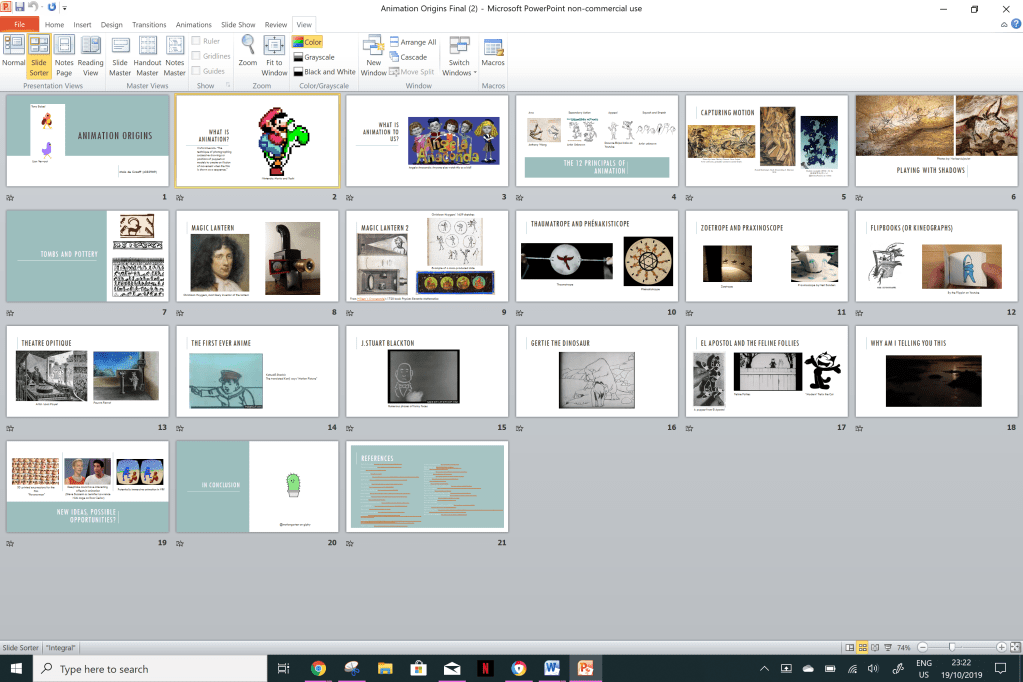Open the Customize Quick Access Toolbar dropdown

click(x=65, y=8)
